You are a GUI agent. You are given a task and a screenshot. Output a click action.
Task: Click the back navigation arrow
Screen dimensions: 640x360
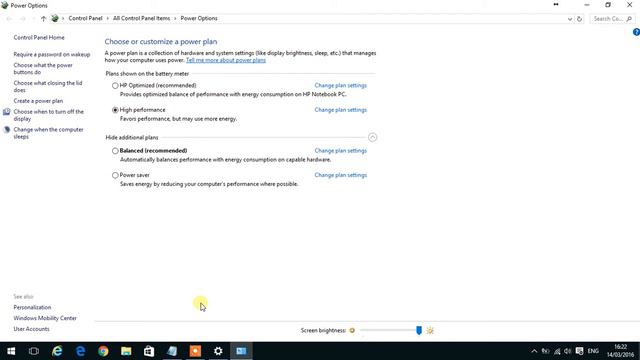(x=9, y=19)
